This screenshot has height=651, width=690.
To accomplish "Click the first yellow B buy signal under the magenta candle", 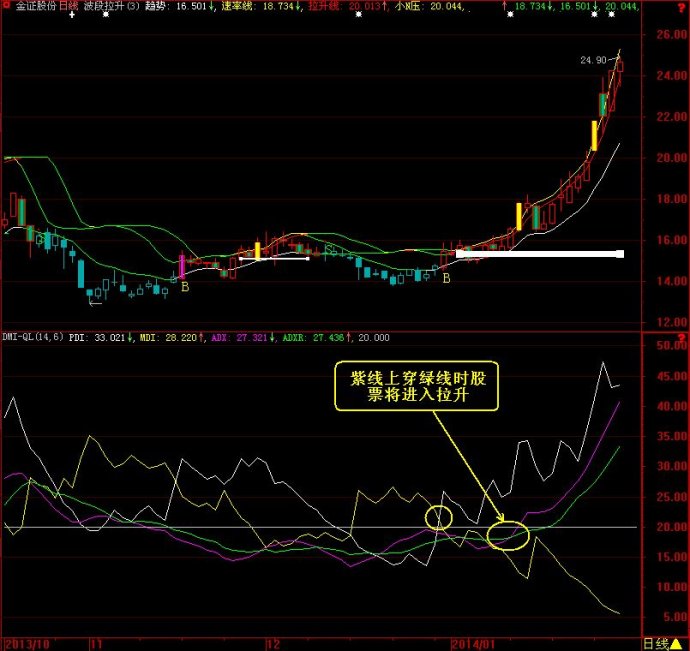I will [x=185, y=287].
